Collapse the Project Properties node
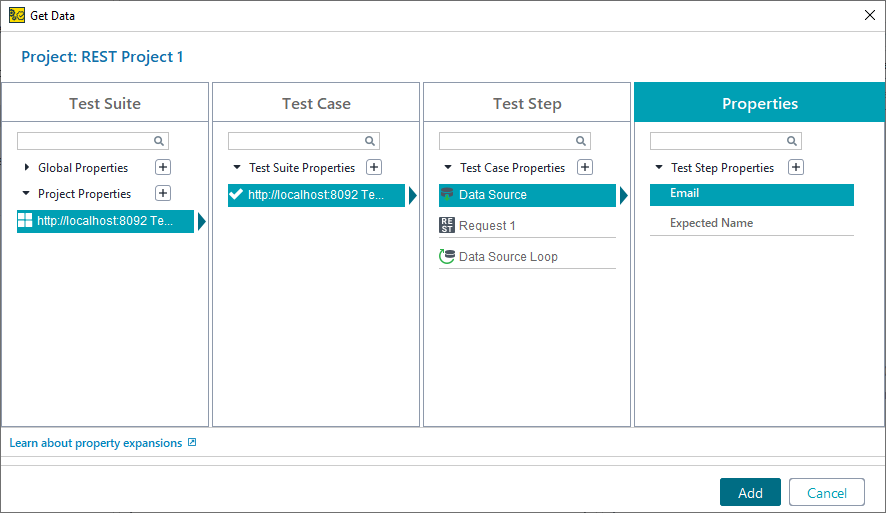Image resolution: width=886 pixels, height=513 pixels. (x=26, y=193)
